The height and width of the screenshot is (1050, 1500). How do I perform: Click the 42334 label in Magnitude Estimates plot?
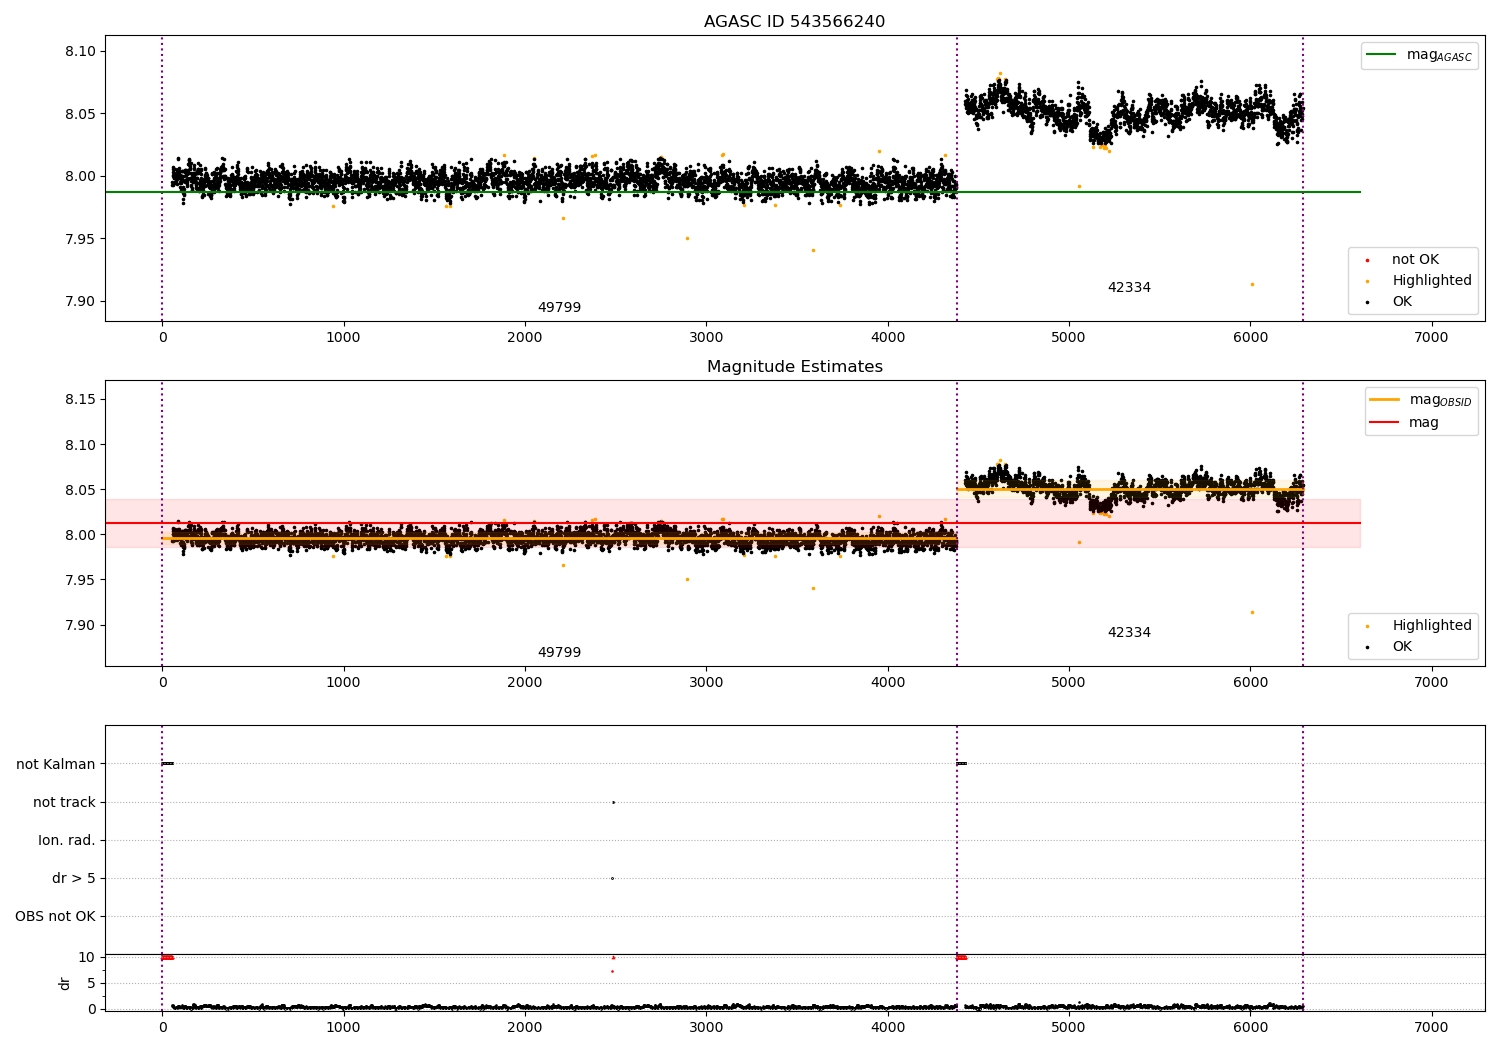(1129, 633)
